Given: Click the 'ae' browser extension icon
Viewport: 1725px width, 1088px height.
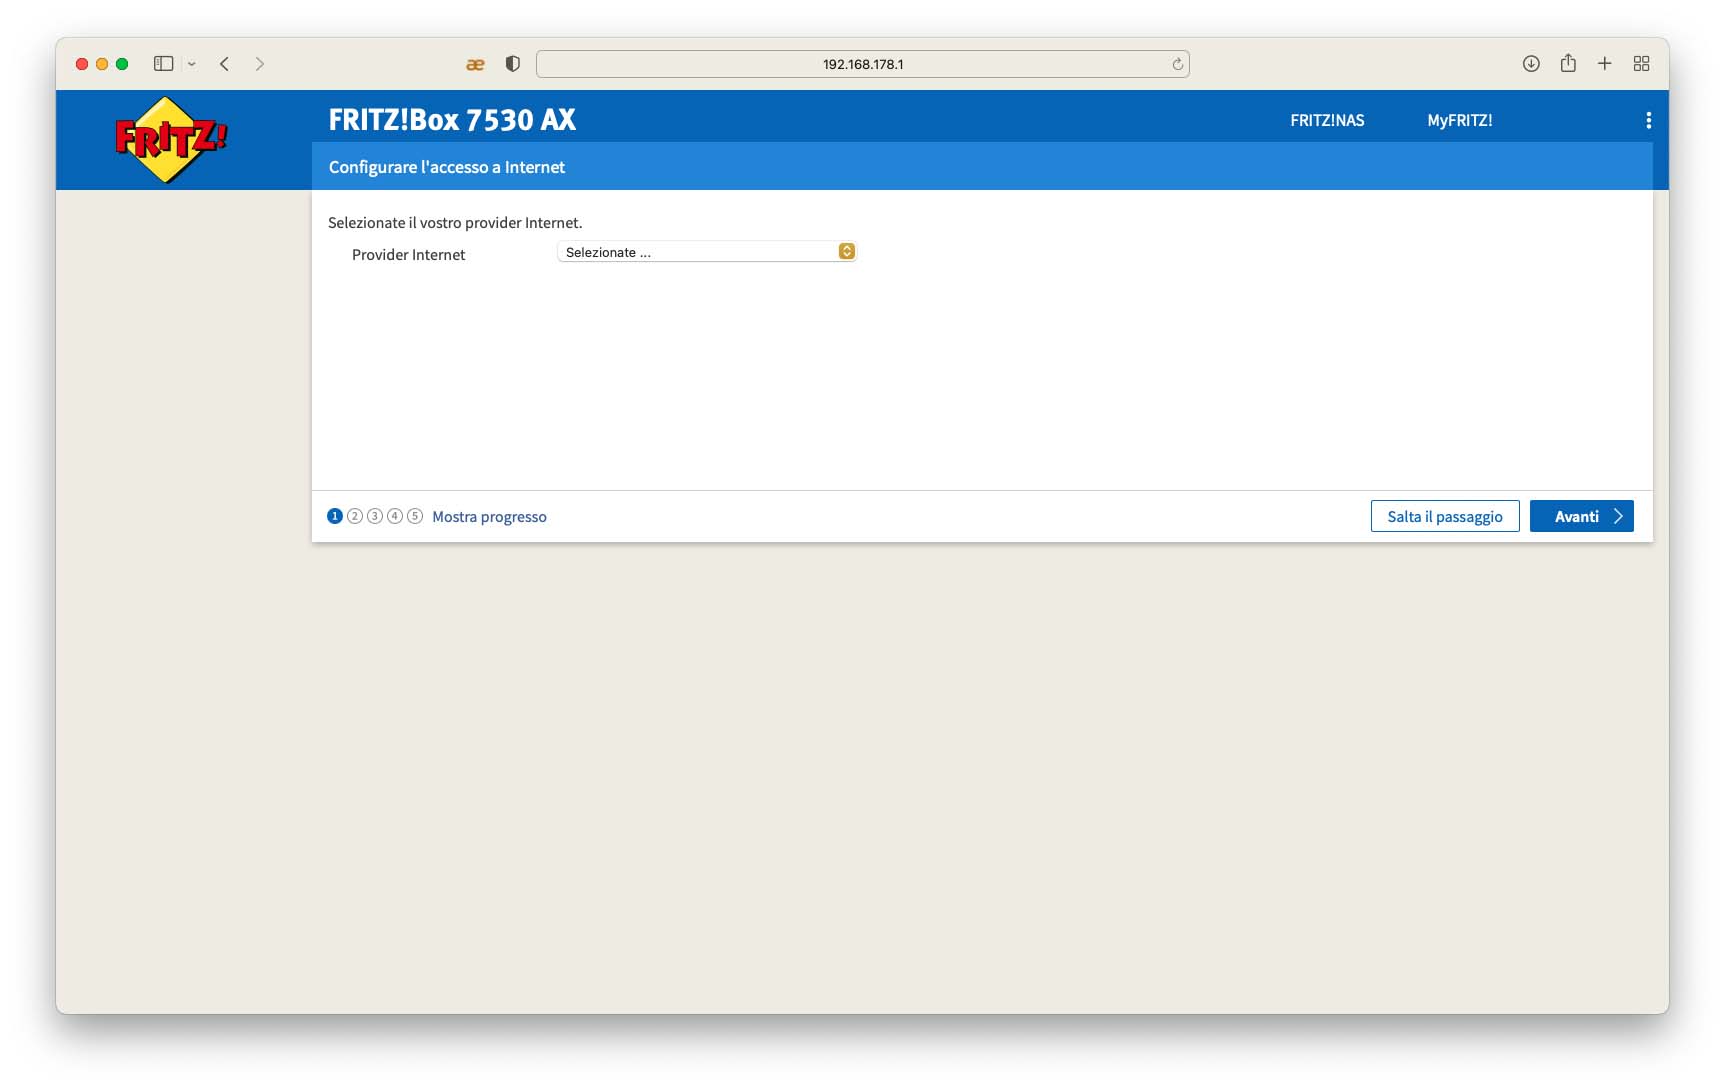Looking at the screenshot, I should pyautogui.click(x=475, y=64).
